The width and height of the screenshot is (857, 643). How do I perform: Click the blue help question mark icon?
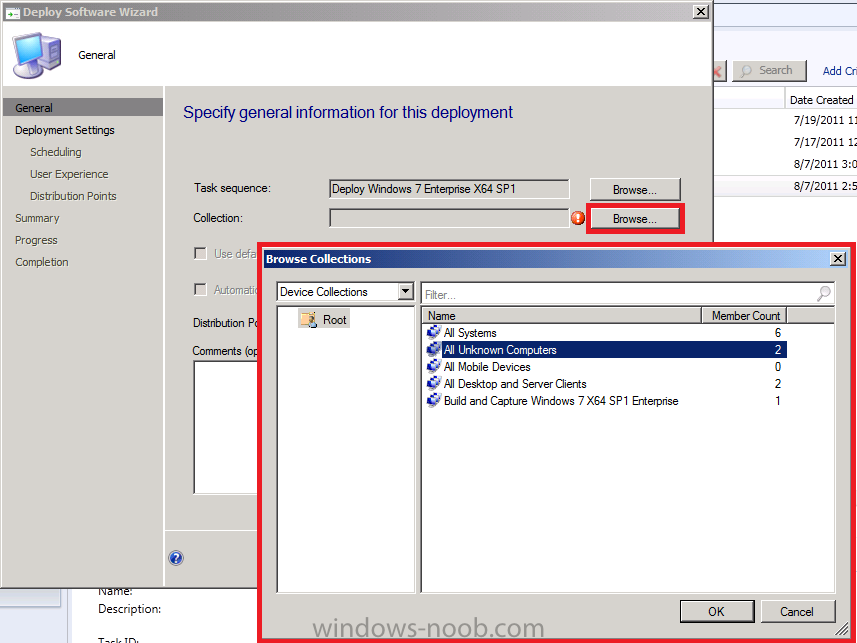click(x=175, y=558)
